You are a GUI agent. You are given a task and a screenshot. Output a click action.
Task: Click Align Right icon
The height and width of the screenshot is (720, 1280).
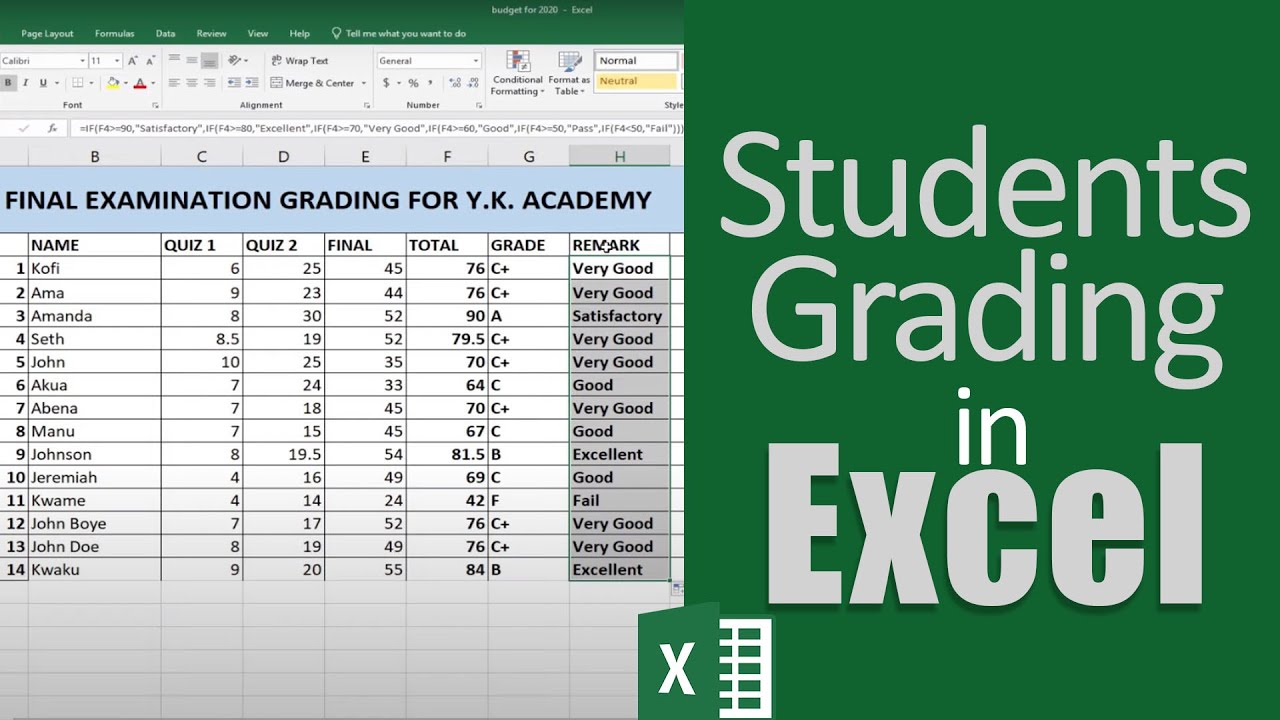[x=209, y=83]
